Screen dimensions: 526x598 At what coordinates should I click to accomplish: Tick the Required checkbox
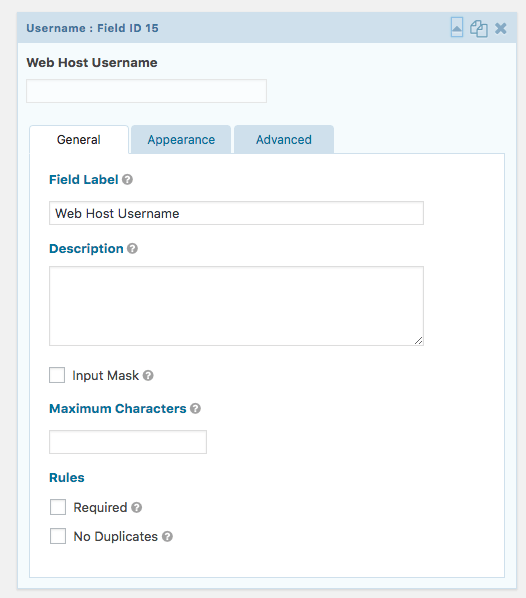tap(58, 507)
